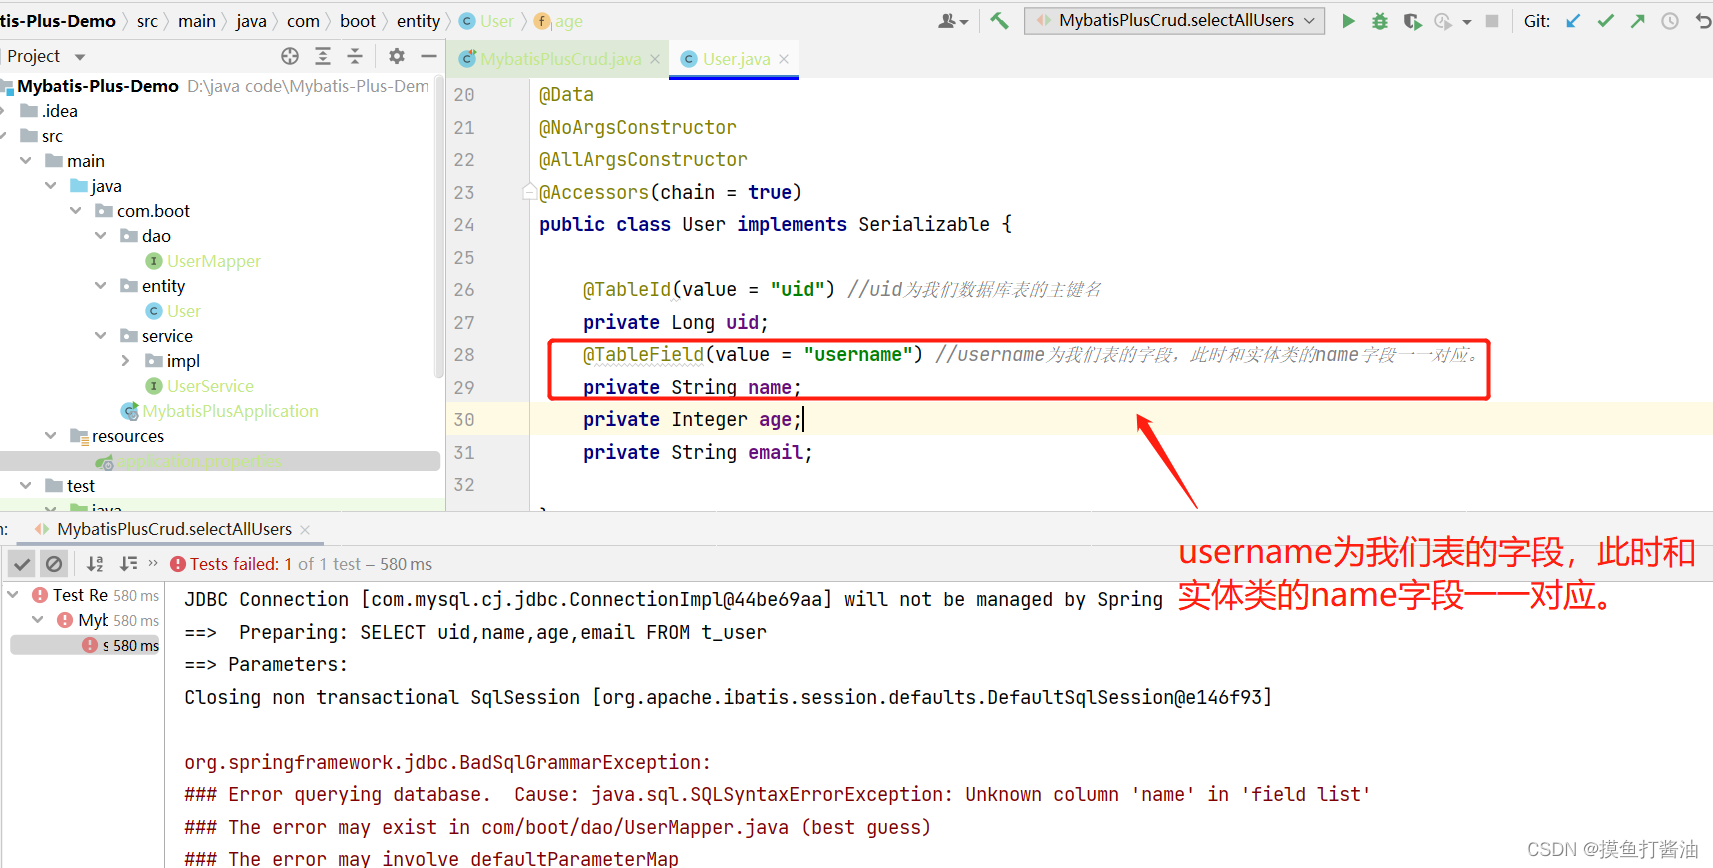Show Git history clock icon
This screenshot has height=868, width=1713.
(1670, 21)
